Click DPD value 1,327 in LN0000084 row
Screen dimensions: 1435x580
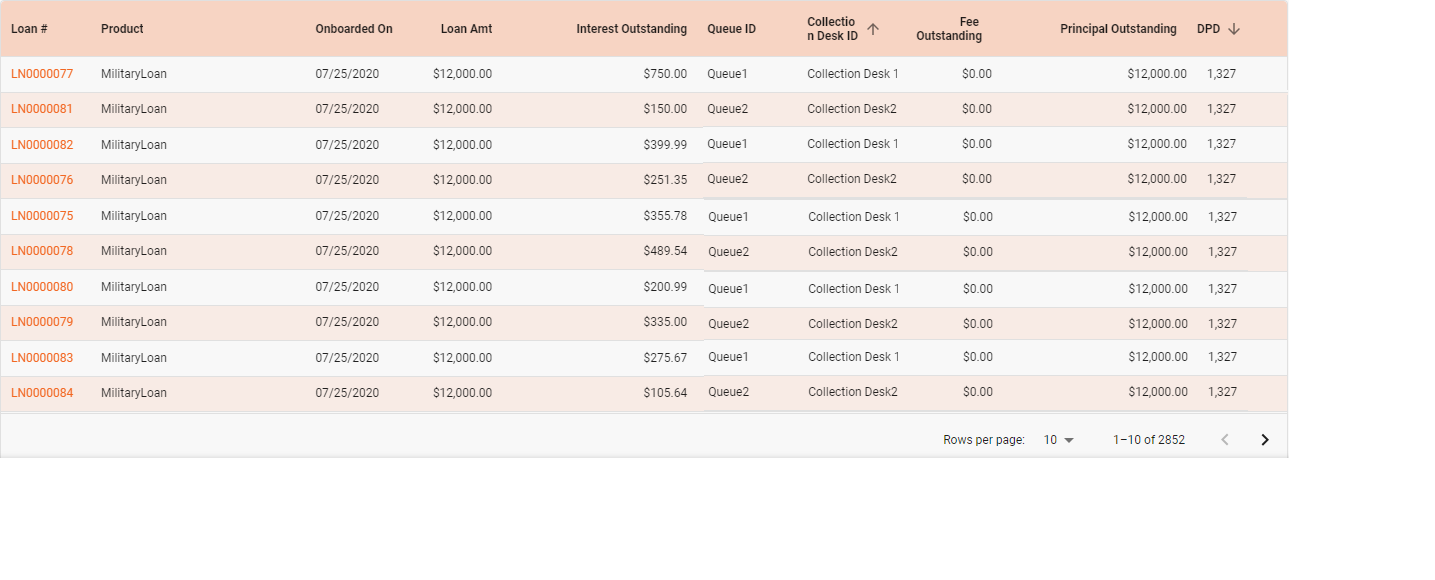pos(1222,392)
